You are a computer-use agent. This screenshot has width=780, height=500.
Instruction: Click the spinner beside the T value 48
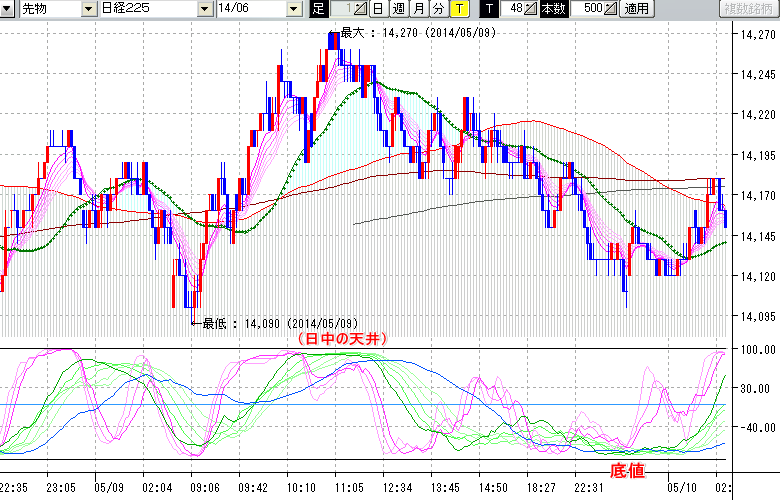(x=531, y=9)
